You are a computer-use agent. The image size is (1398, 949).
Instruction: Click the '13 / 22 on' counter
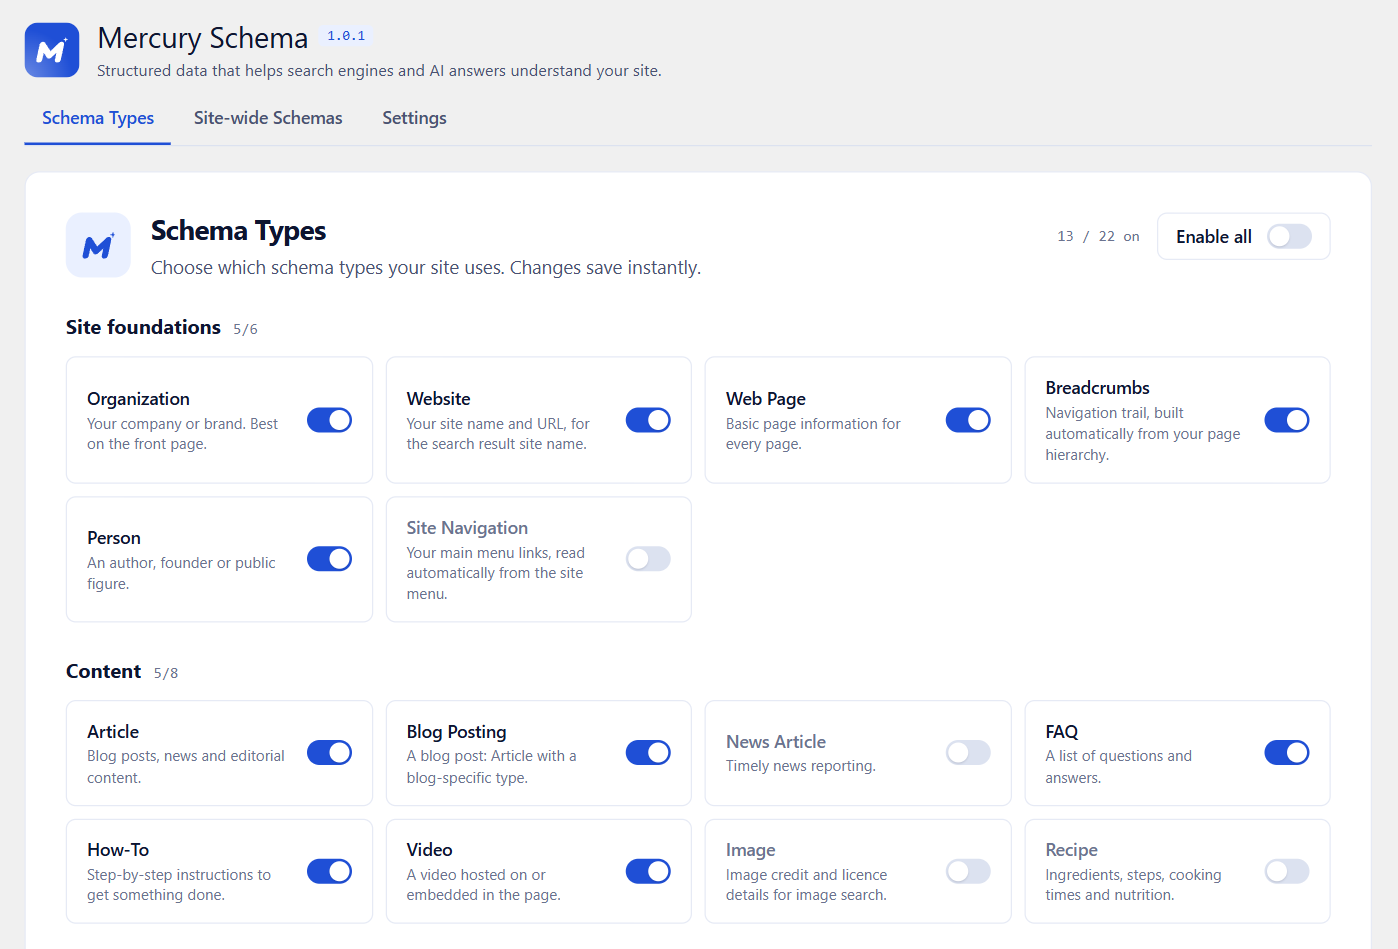pos(1098,237)
